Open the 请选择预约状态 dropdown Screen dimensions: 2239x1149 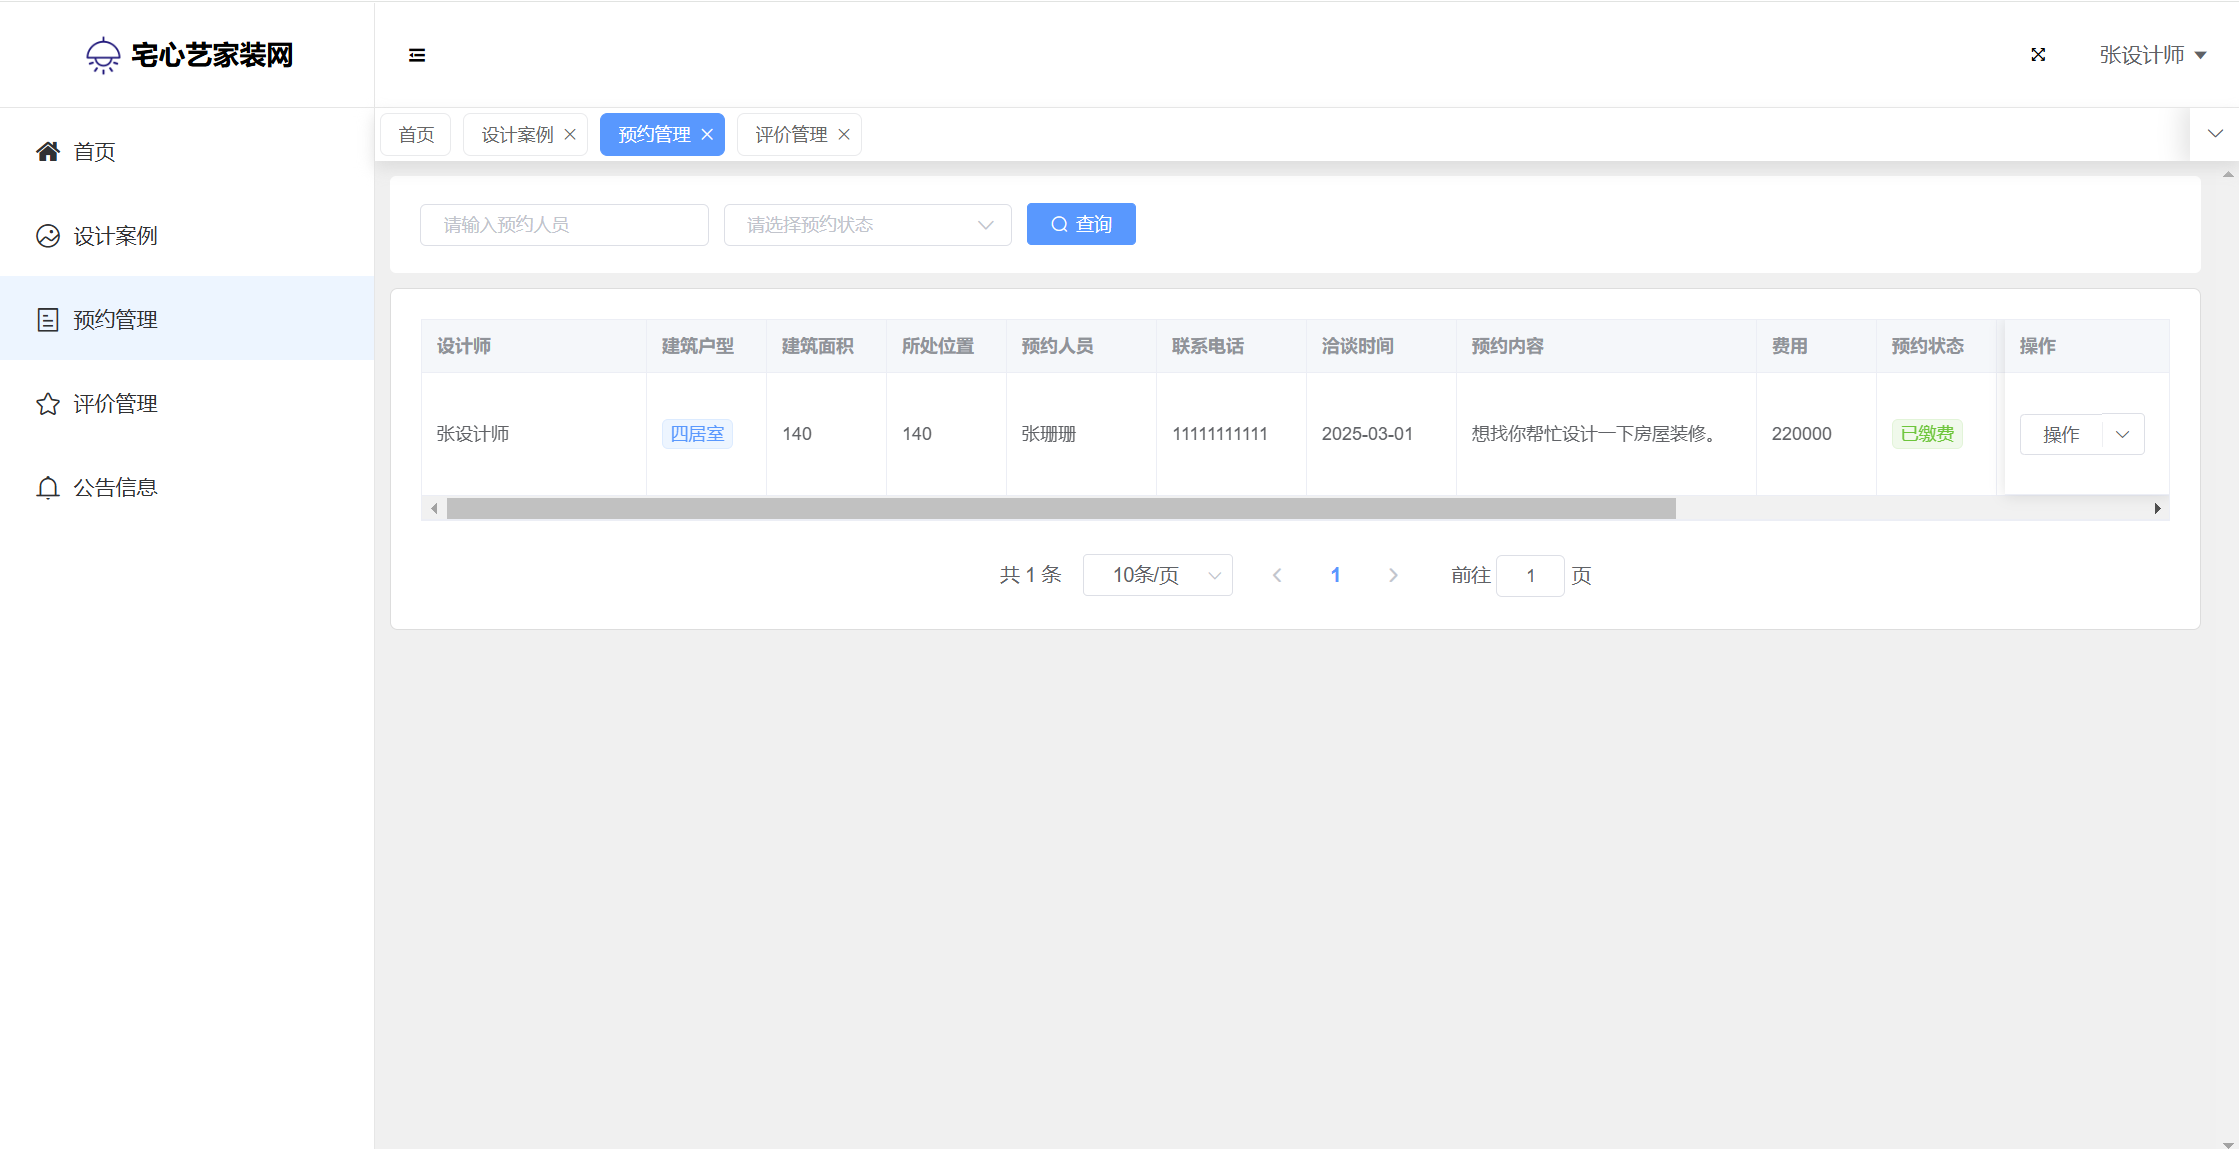click(x=867, y=225)
